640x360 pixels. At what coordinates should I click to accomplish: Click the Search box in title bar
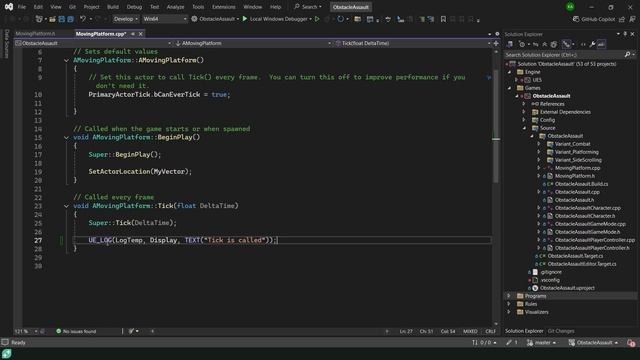pyautogui.click(x=308, y=7)
